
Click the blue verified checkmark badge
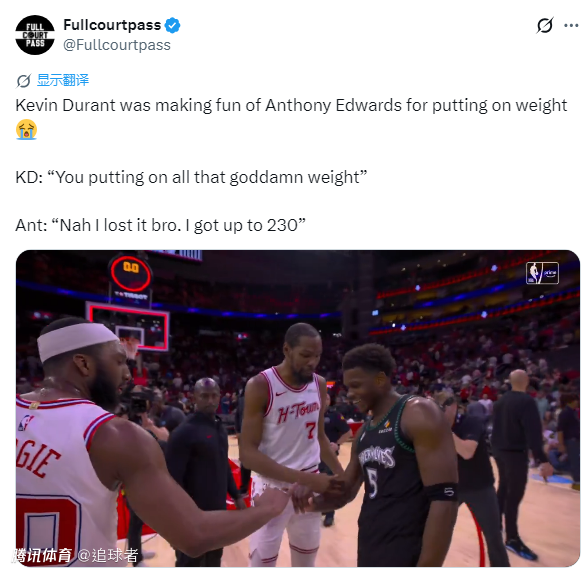(173, 25)
